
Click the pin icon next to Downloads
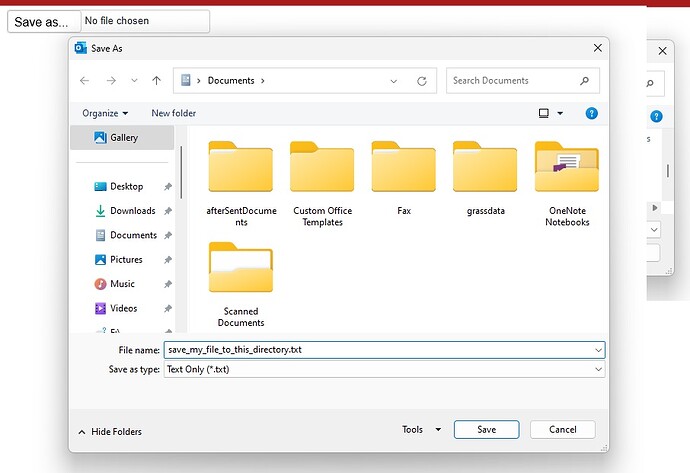click(x=168, y=211)
